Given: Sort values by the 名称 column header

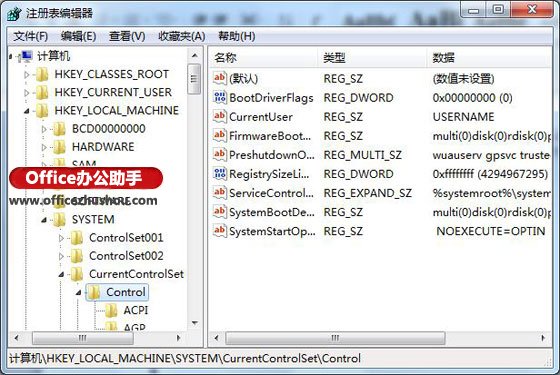Looking at the screenshot, I should (264, 58).
